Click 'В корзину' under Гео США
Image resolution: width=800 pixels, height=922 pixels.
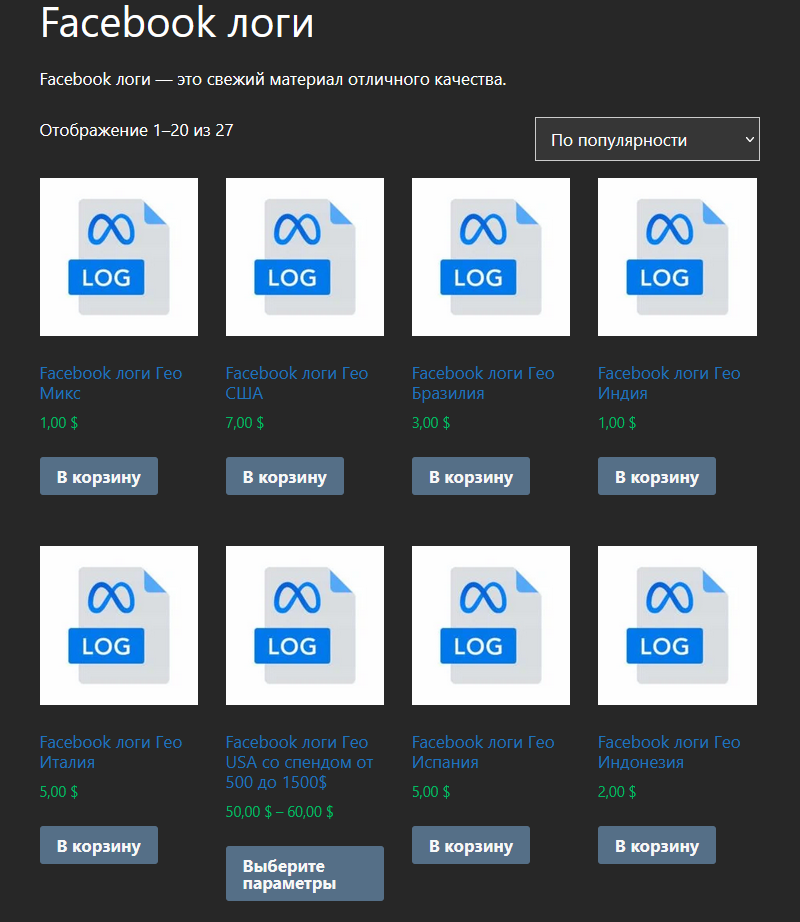285,476
